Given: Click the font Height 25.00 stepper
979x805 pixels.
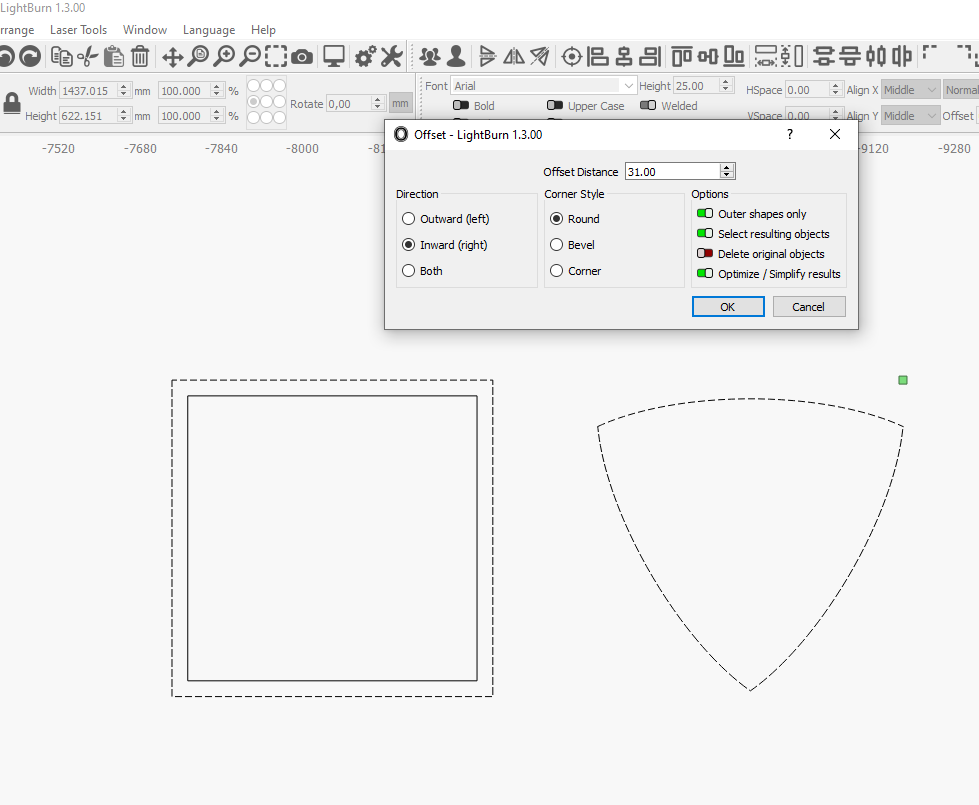Looking at the screenshot, I should (726, 86).
